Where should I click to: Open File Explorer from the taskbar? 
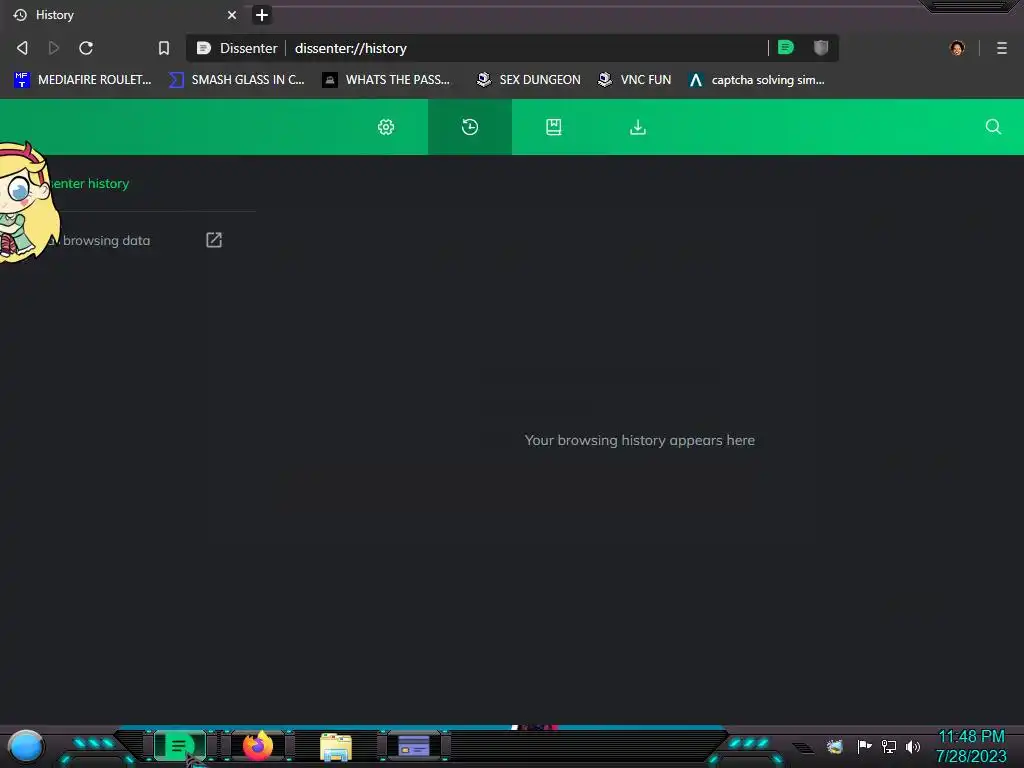tap(336, 746)
